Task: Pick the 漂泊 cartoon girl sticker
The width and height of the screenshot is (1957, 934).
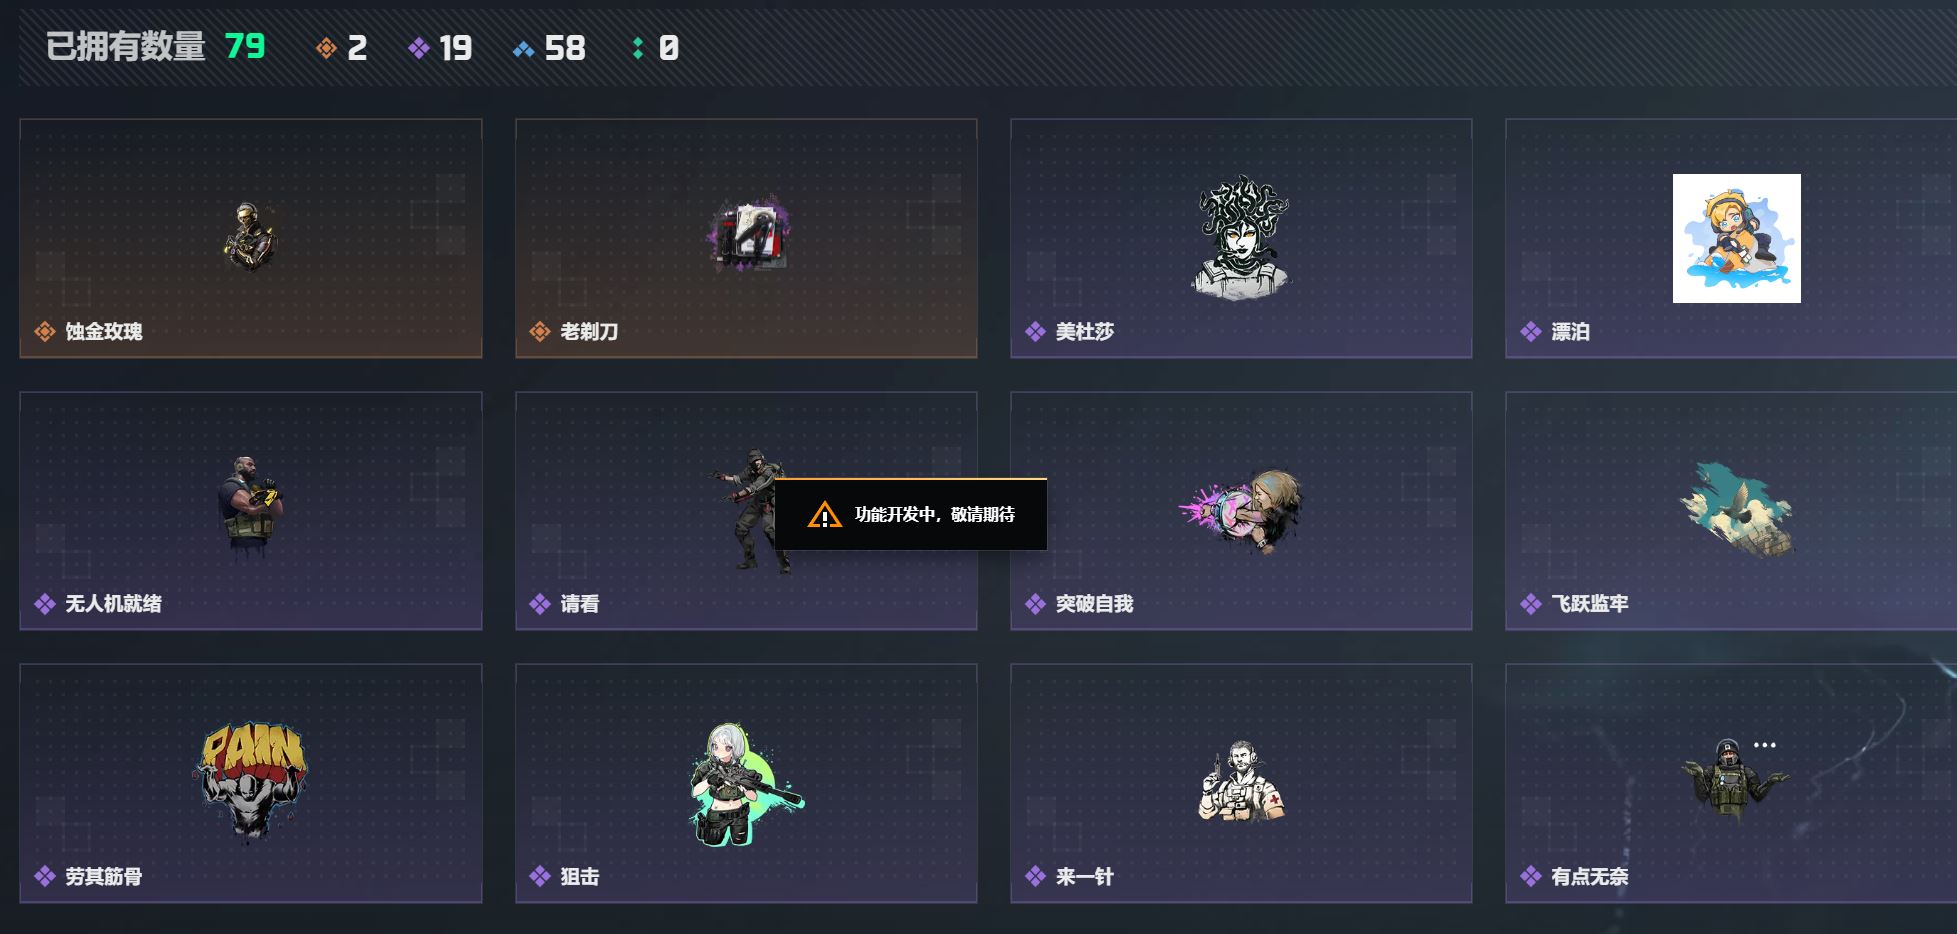Action: (x=1736, y=238)
